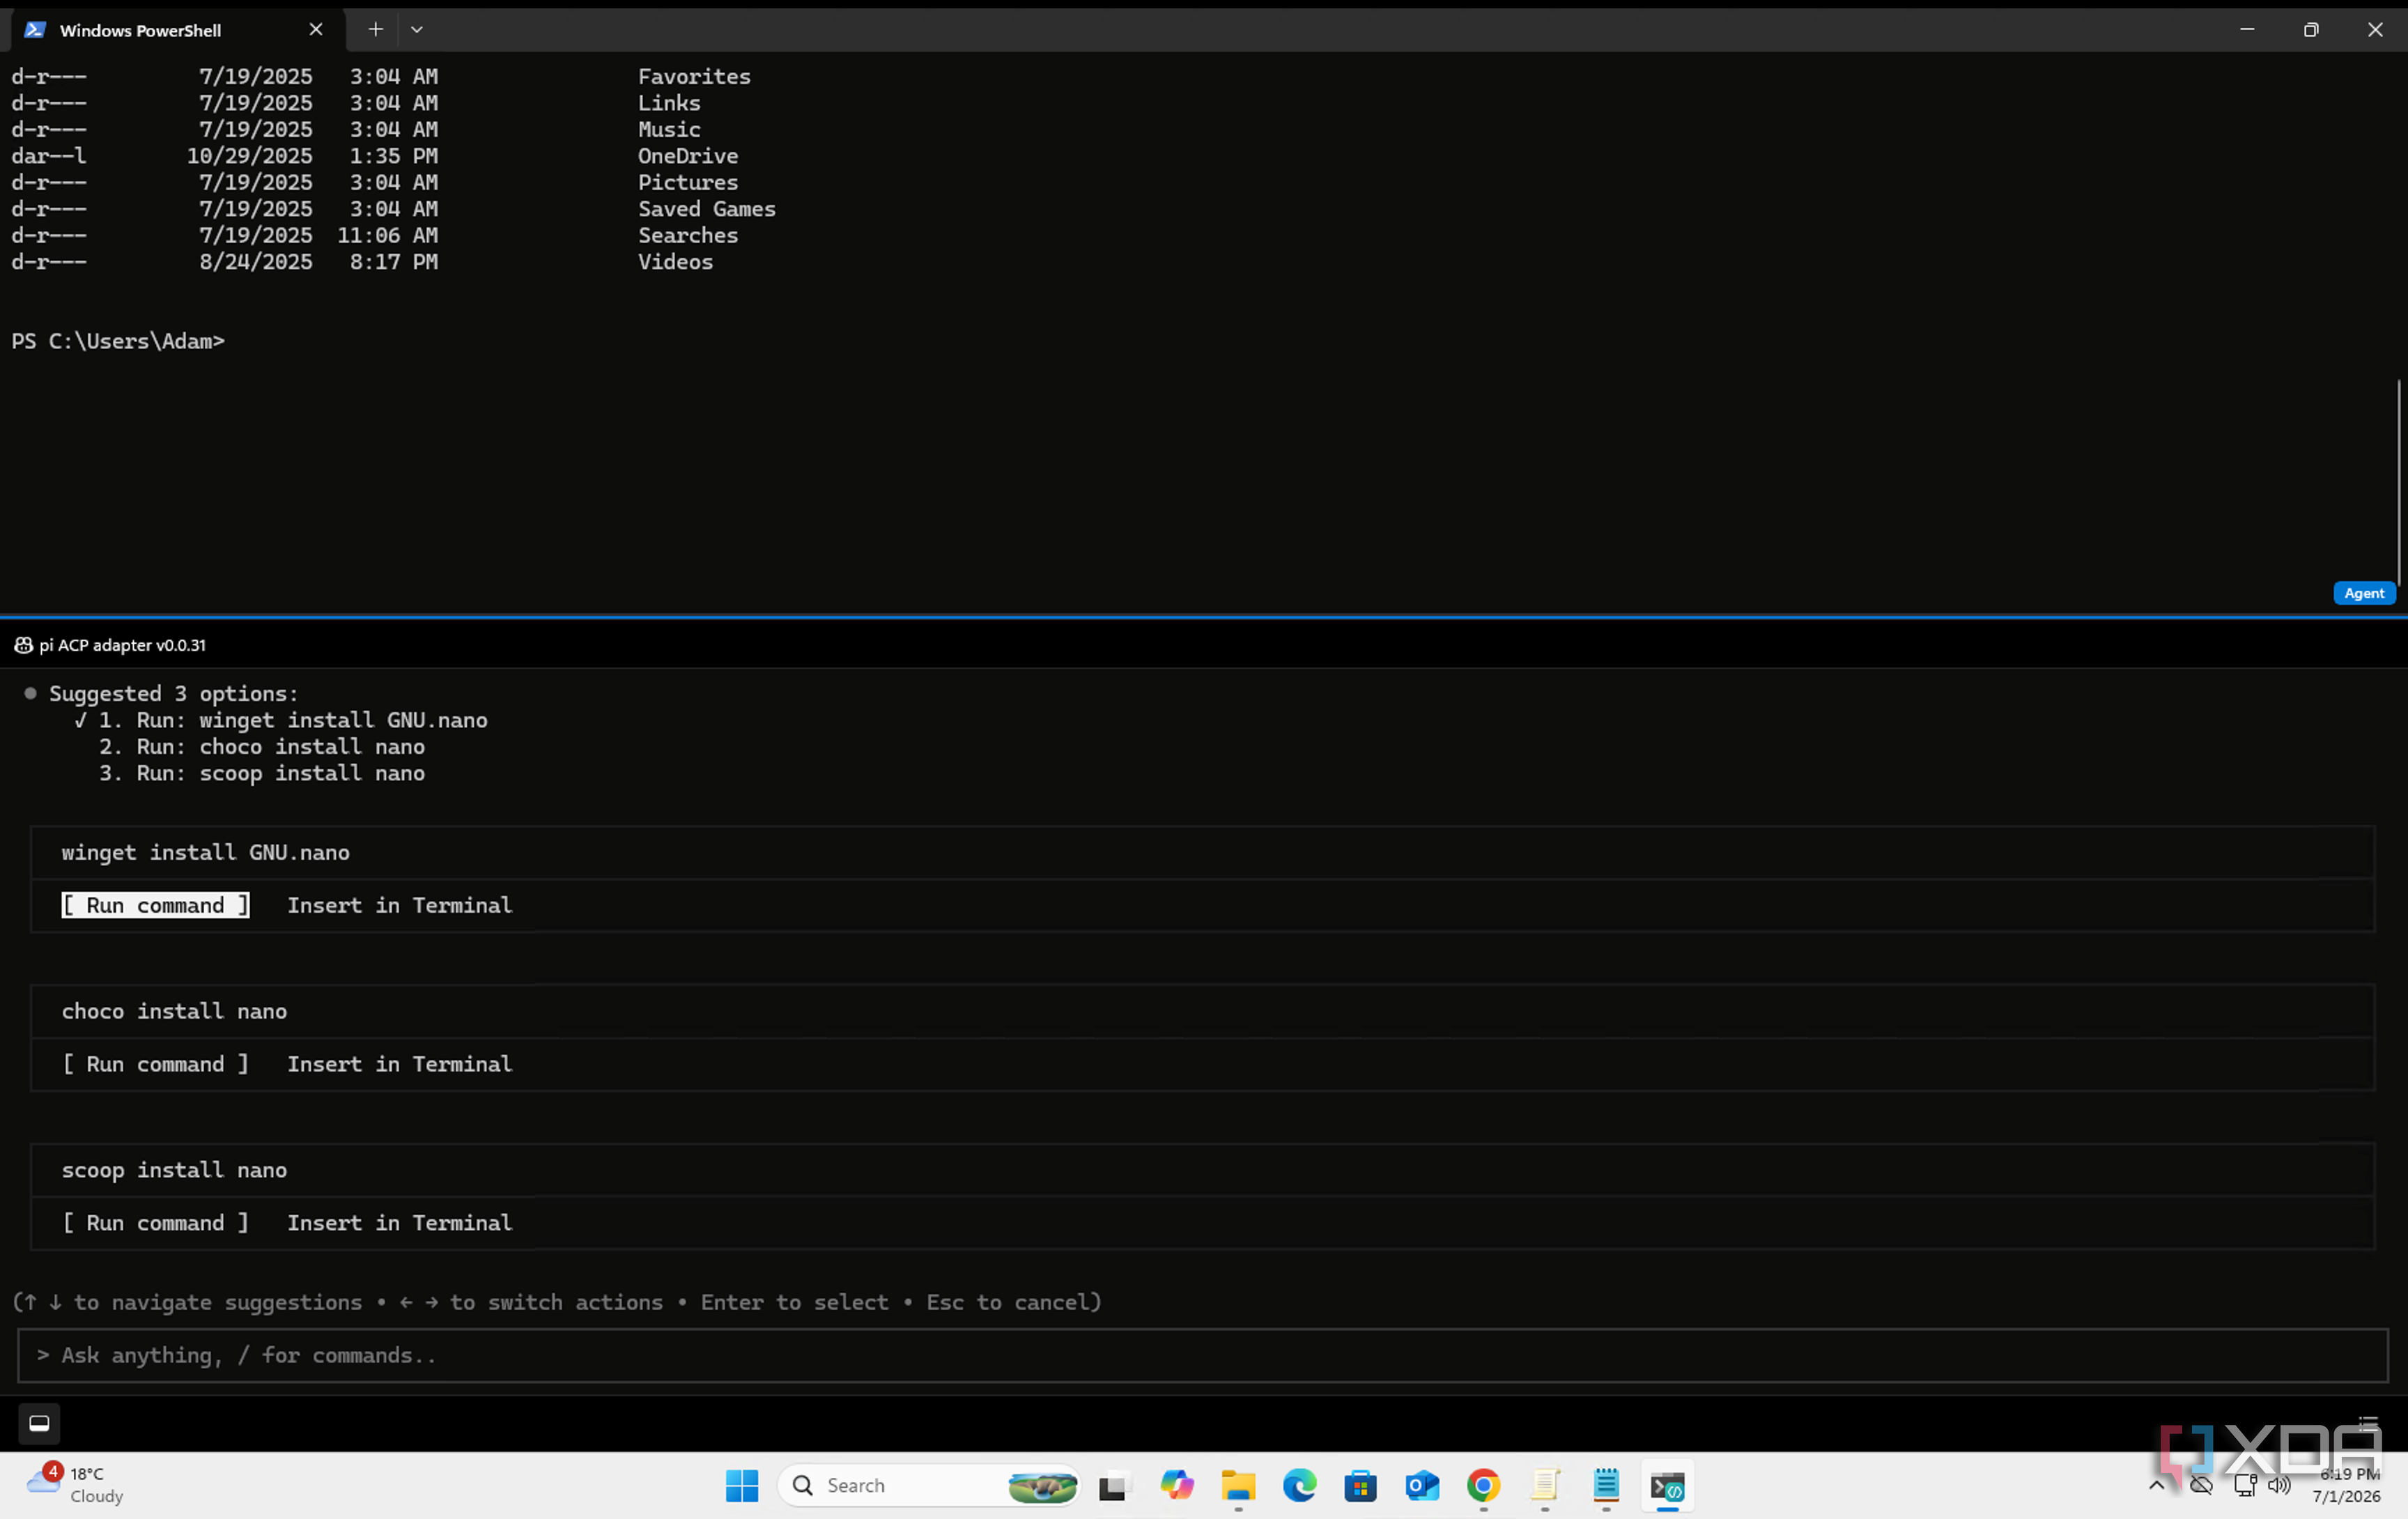Click the Pictures directory entry
This screenshot has height=1519, width=2408.
(x=688, y=183)
